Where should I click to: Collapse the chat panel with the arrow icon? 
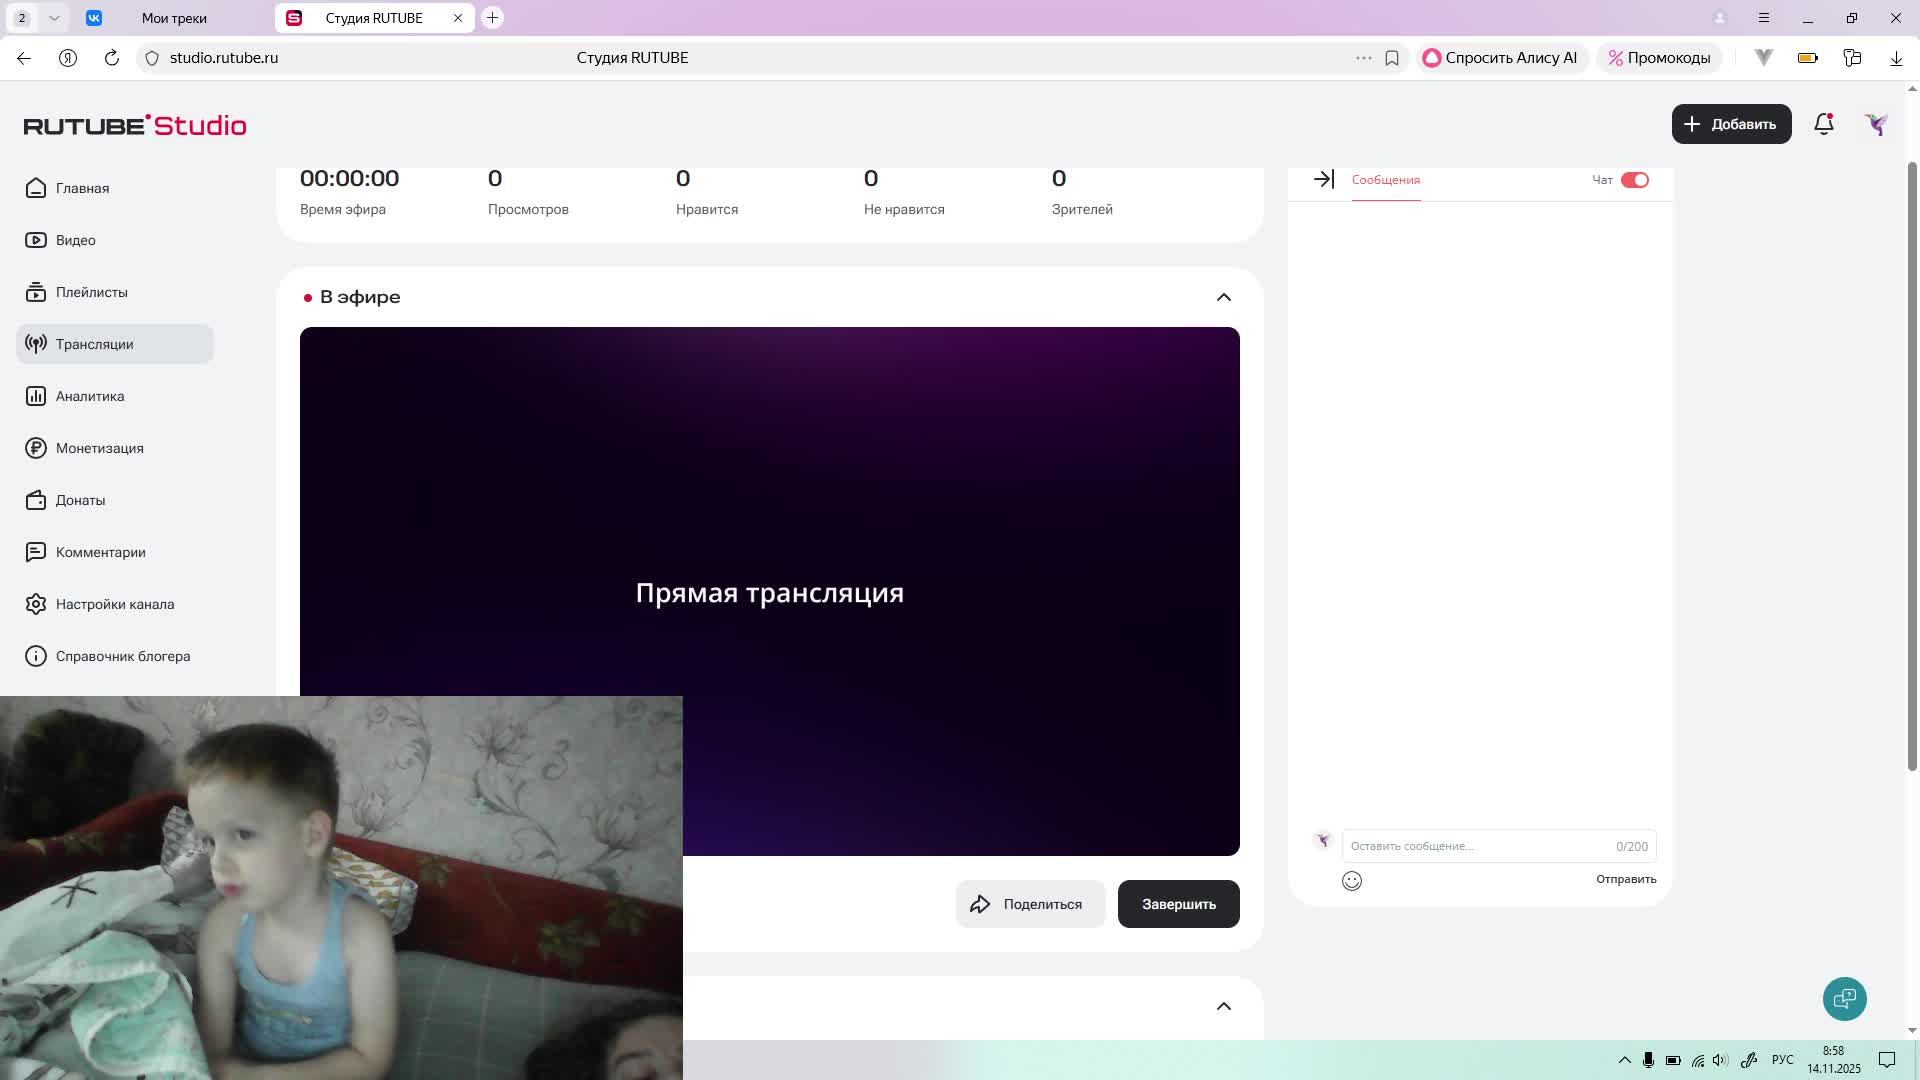[1322, 179]
